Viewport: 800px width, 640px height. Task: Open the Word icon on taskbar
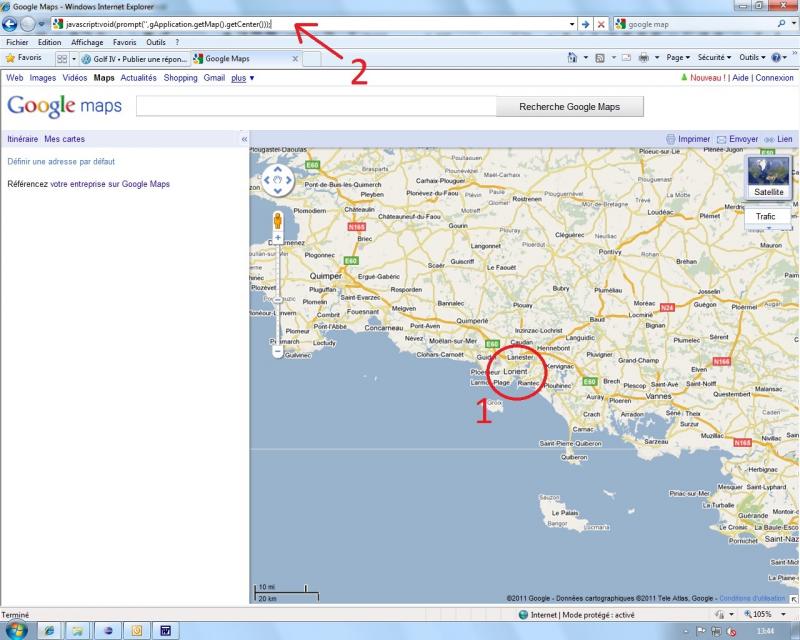click(x=165, y=631)
